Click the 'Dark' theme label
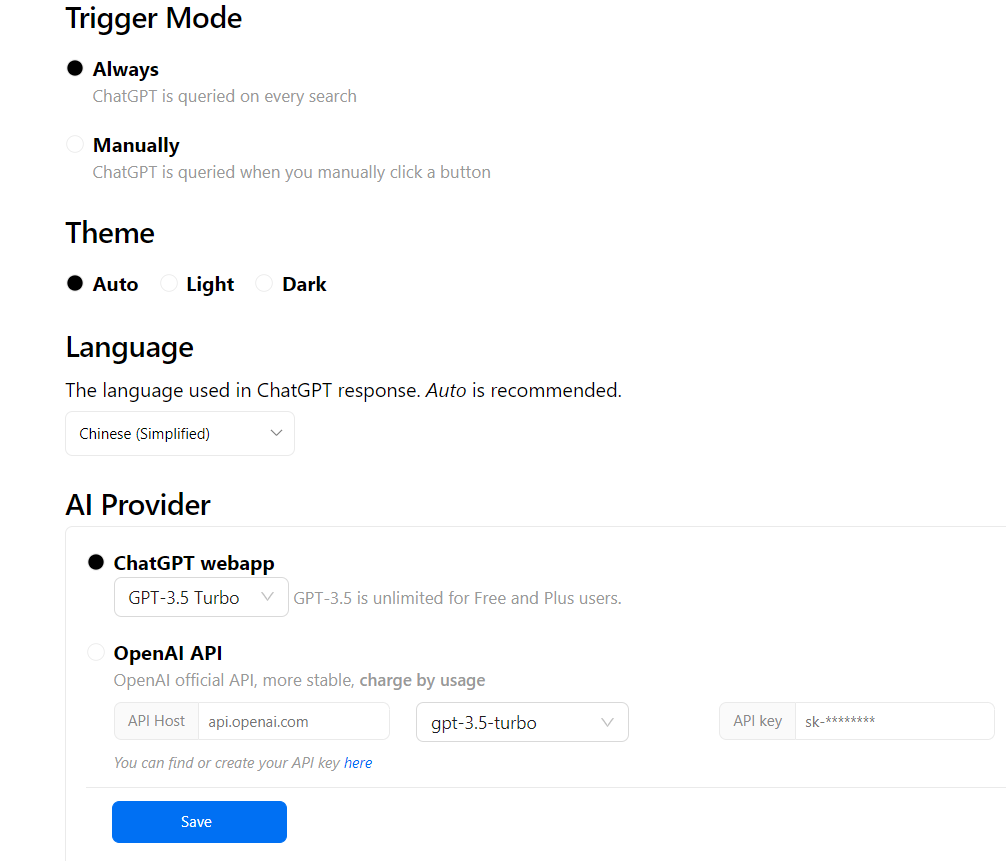Screen dimensions: 1006x861 pos(304,284)
